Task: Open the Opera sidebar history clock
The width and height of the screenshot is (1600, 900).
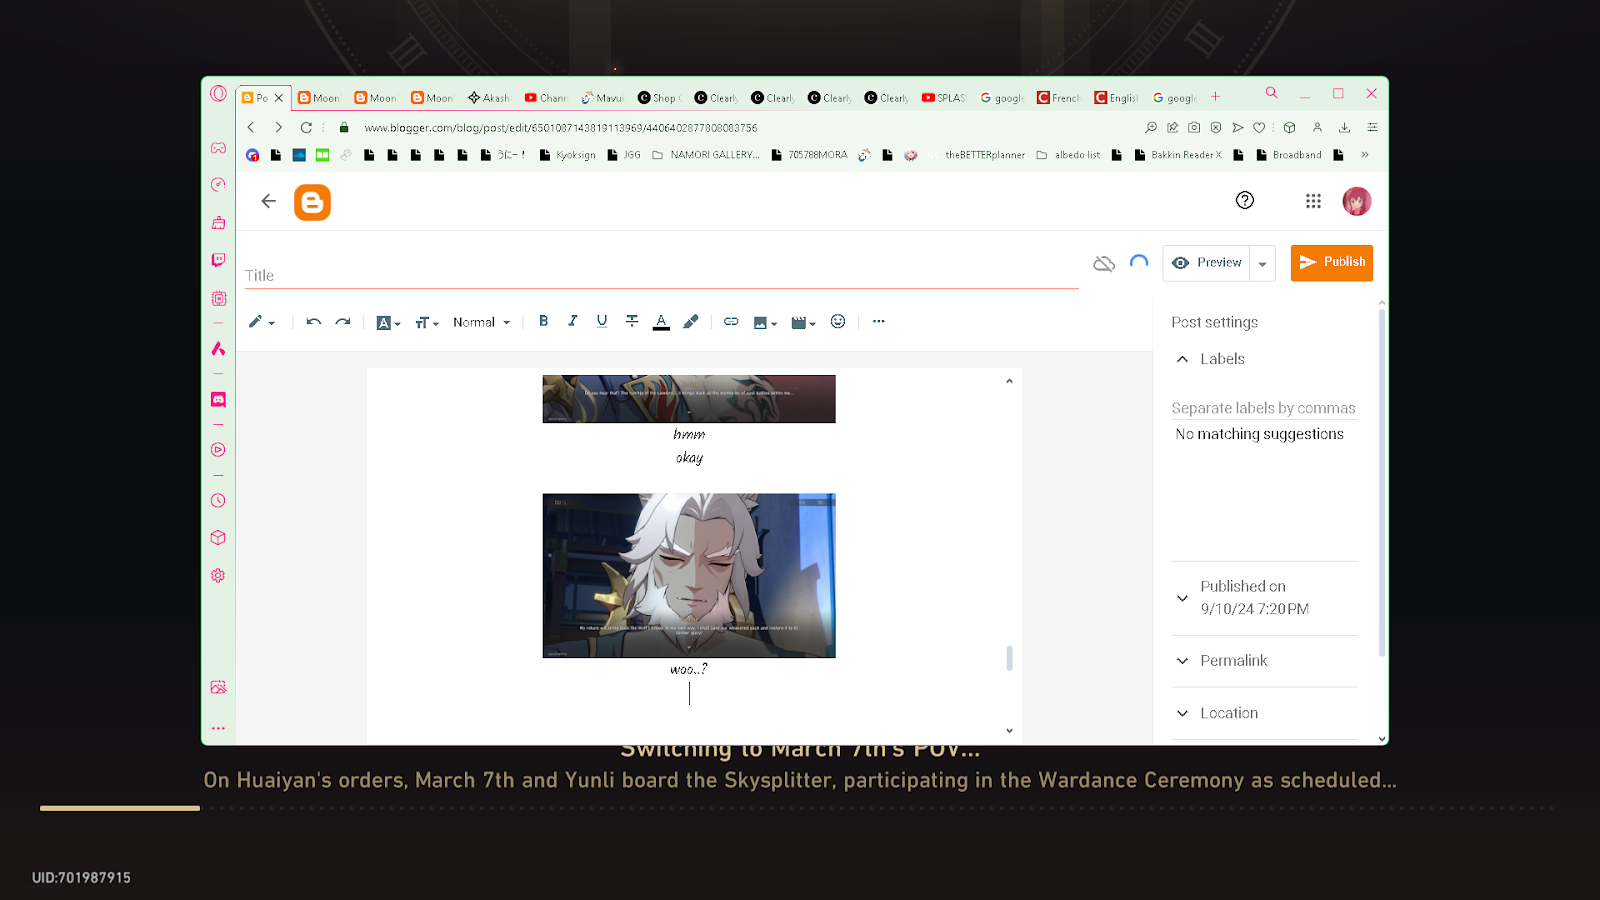Action: coord(218,501)
